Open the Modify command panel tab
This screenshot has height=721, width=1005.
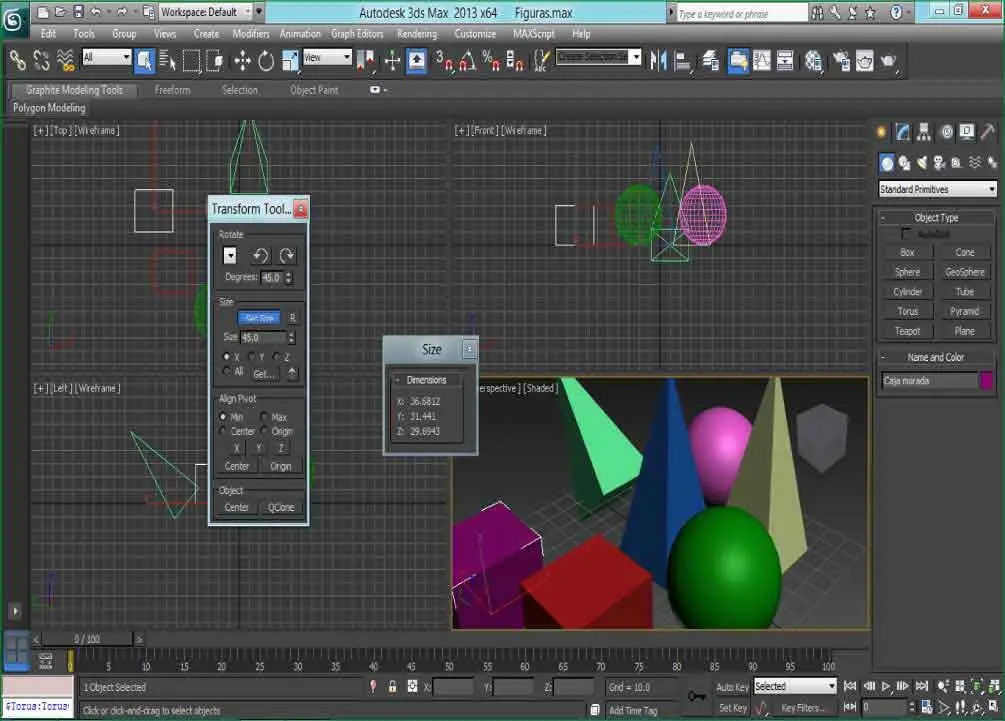tap(902, 132)
